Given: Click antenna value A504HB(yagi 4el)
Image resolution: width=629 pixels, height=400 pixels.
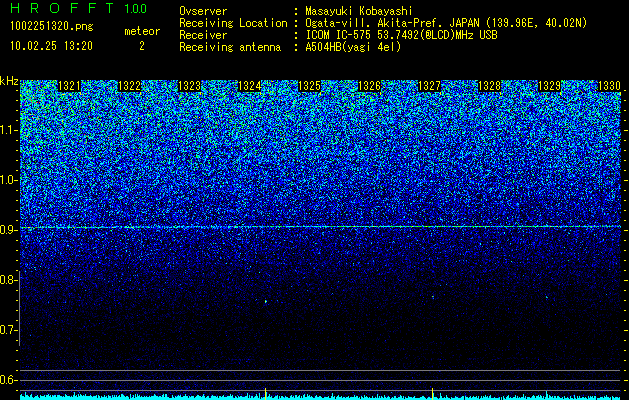Looking at the screenshot, I should (x=353, y=47).
